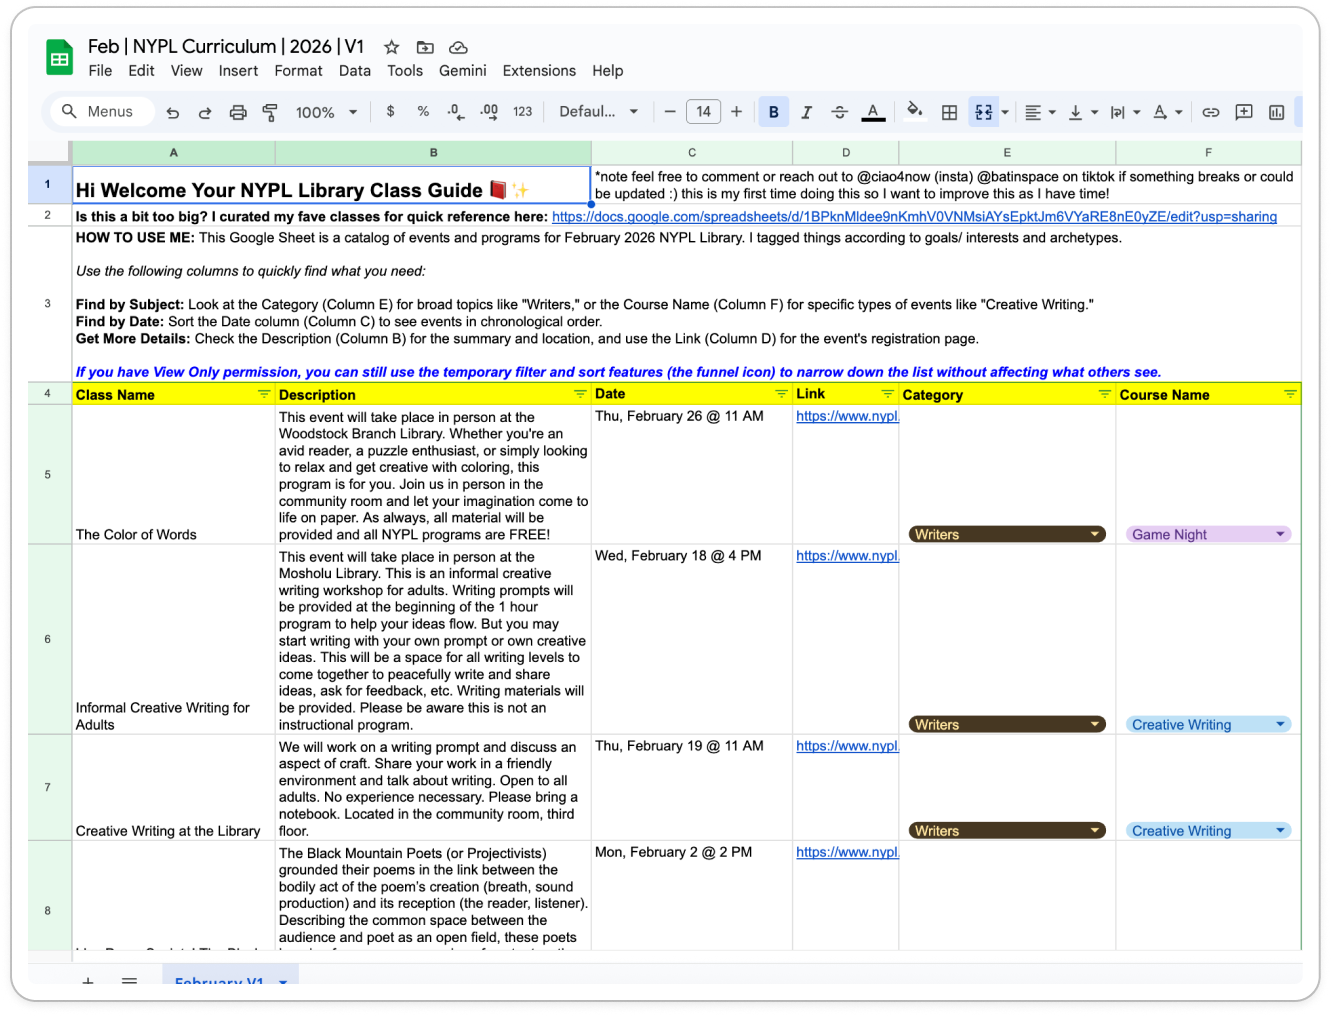Open the Data menu

pyautogui.click(x=355, y=71)
